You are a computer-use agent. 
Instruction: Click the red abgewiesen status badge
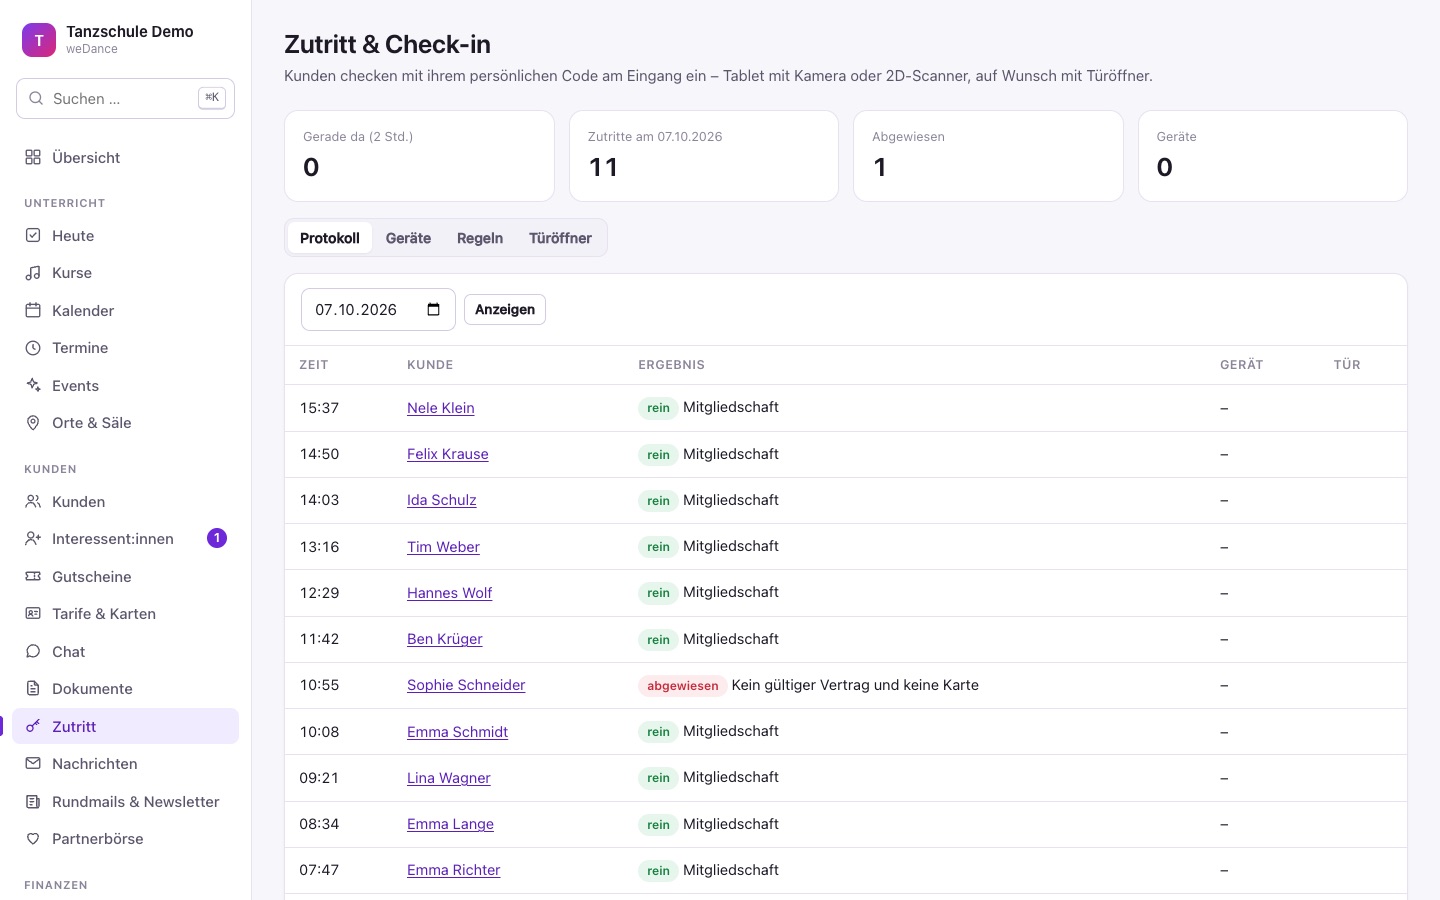(683, 685)
